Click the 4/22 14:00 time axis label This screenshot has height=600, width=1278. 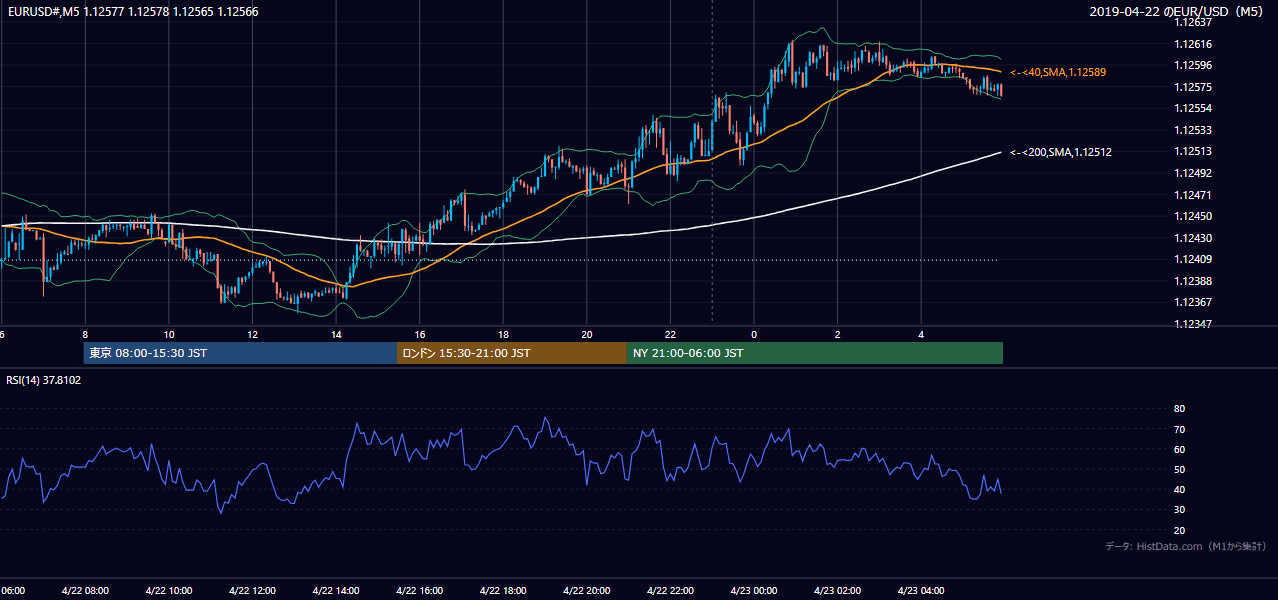336,591
